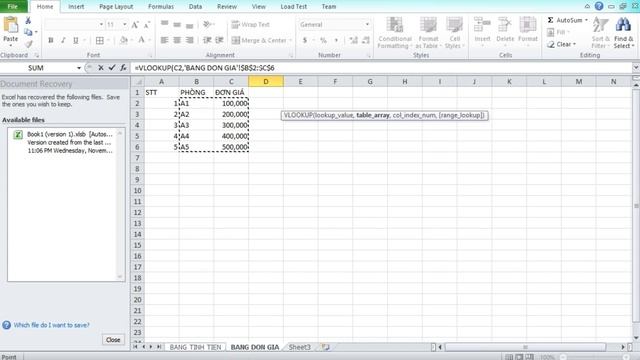Click the Cut scissors icon
The width and height of the screenshot is (640, 360).
[28, 20]
